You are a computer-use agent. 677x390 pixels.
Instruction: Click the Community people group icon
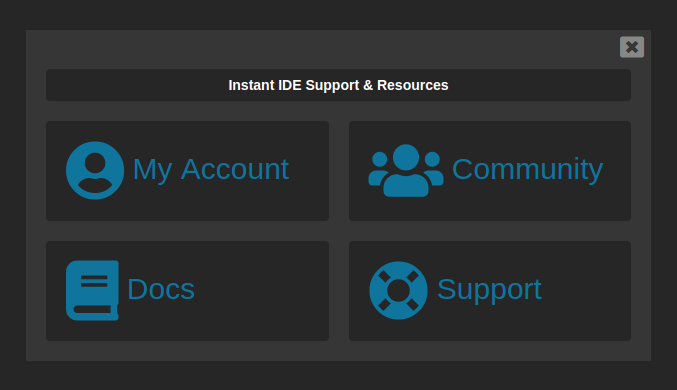[x=406, y=170]
